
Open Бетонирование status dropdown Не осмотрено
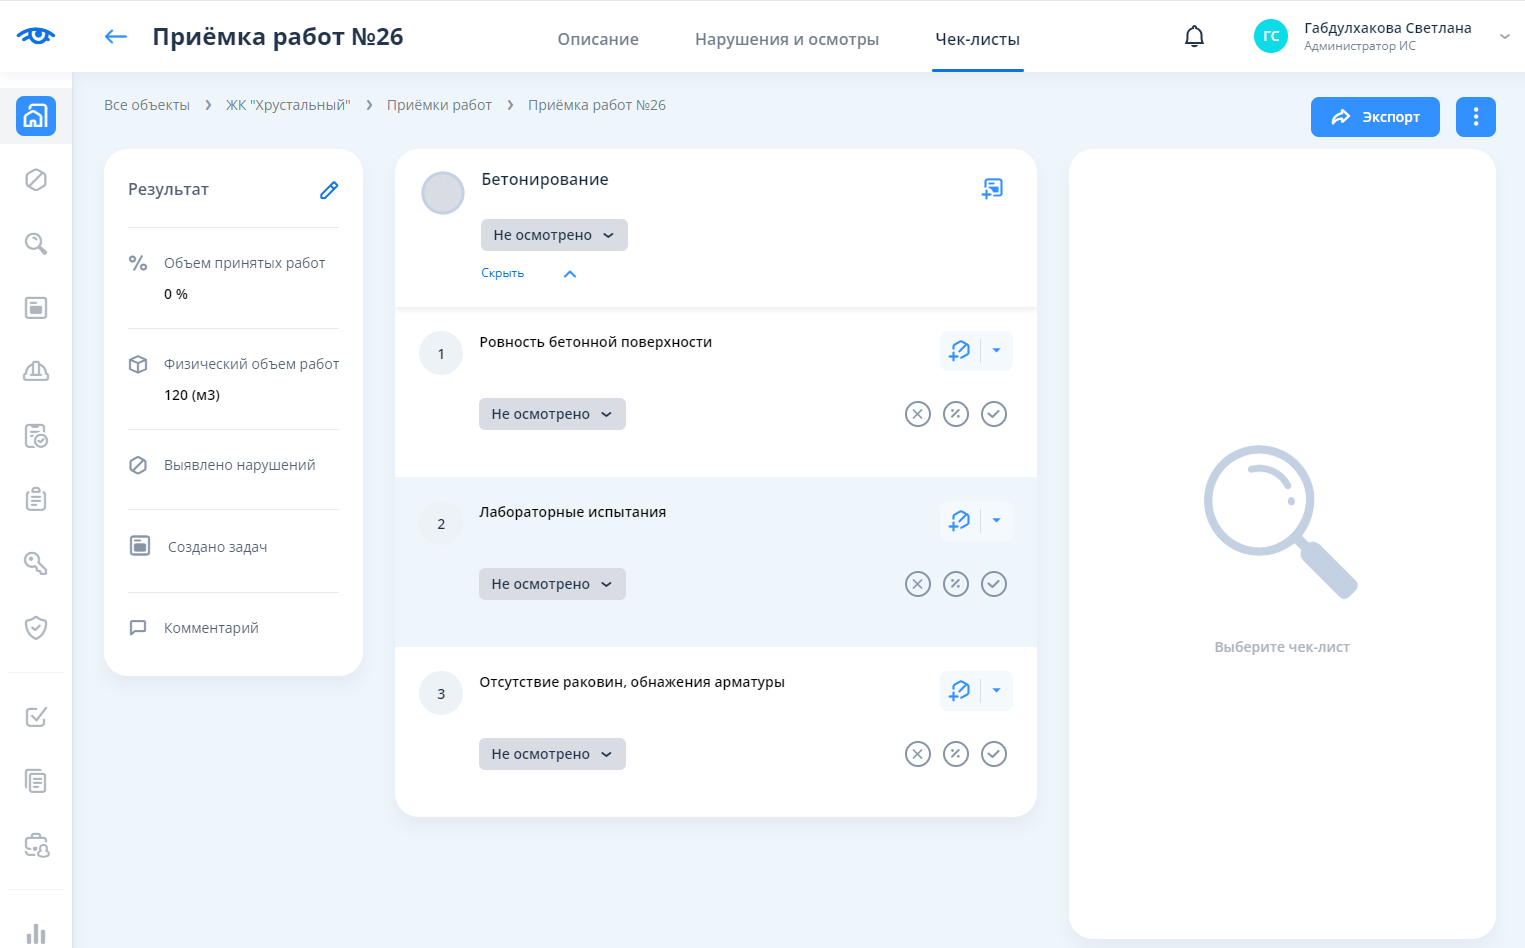coord(554,235)
